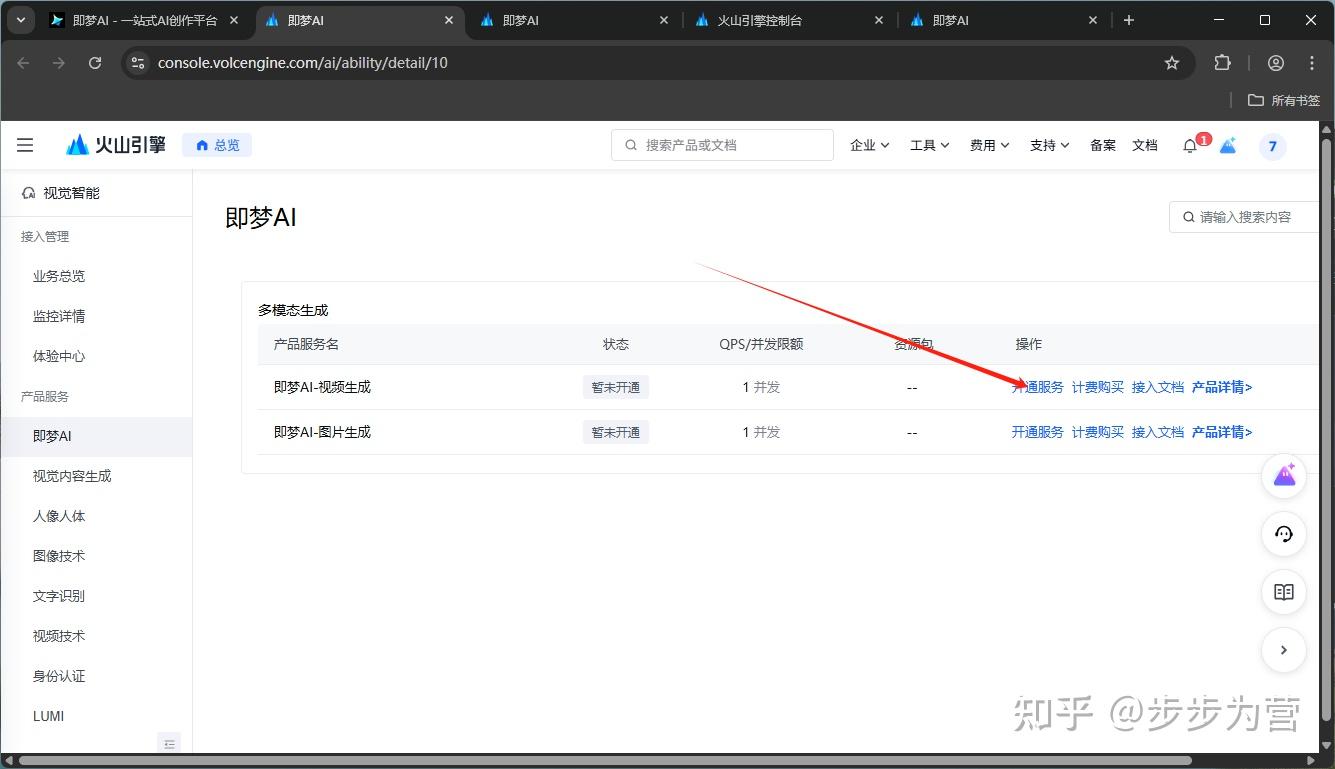Focus the 搜索产品或文档 search box
Image resolution: width=1335 pixels, height=769 pixels.
pos(722,145)
